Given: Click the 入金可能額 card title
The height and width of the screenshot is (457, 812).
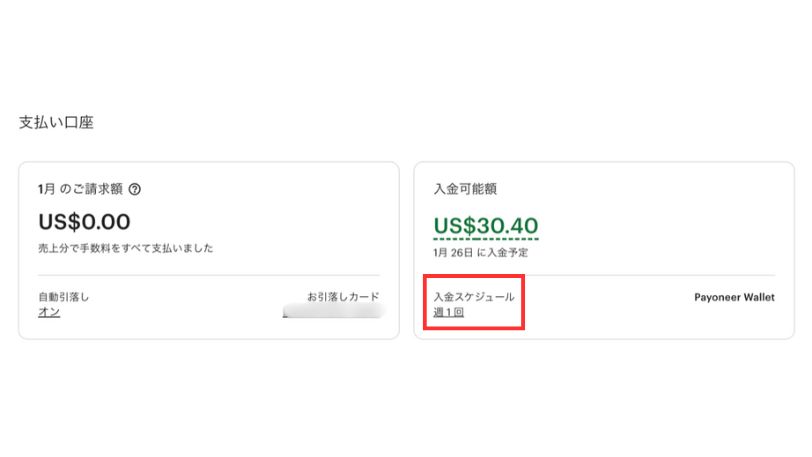Looking at the screenshot, I should coord(465,188).
